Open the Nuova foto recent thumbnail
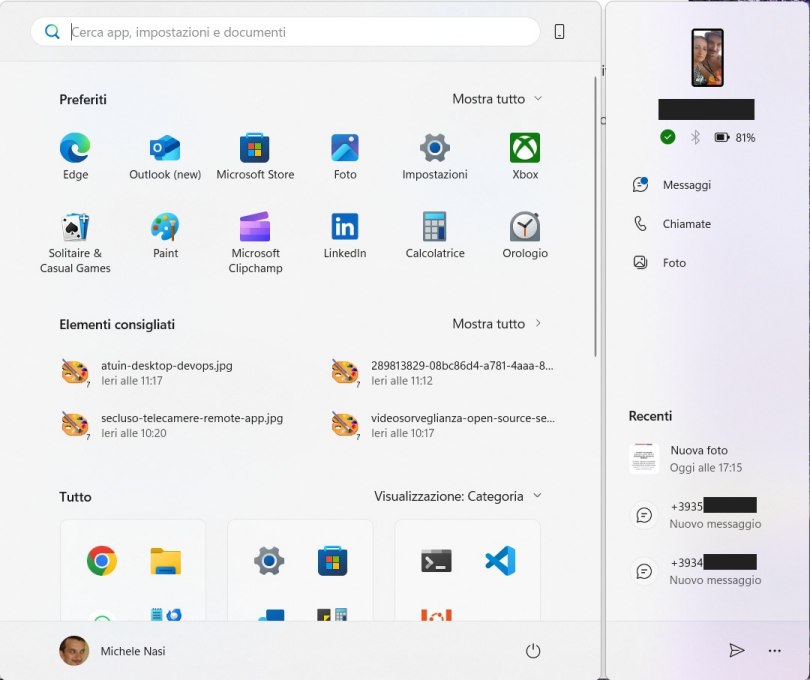The height and width of the screenshot is (680, 810). (643, 459)
